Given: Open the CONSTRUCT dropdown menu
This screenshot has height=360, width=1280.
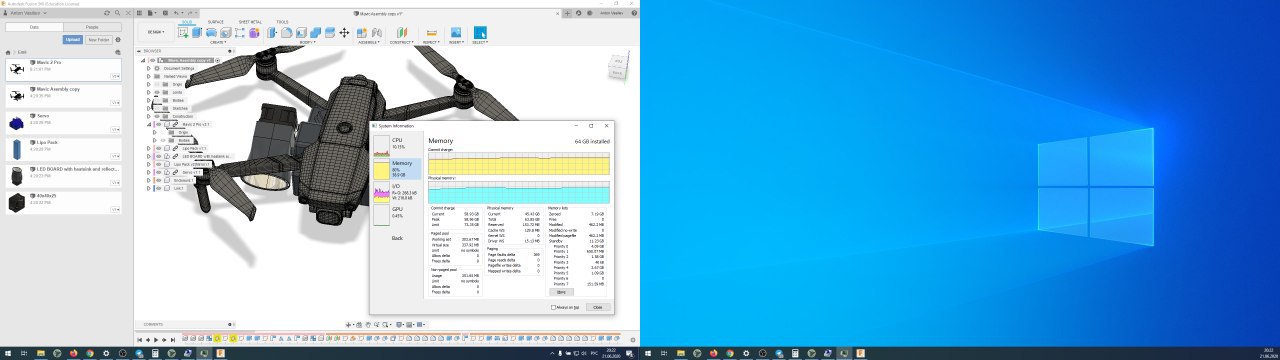Looking at the screenshot, I should coord(402,42).
